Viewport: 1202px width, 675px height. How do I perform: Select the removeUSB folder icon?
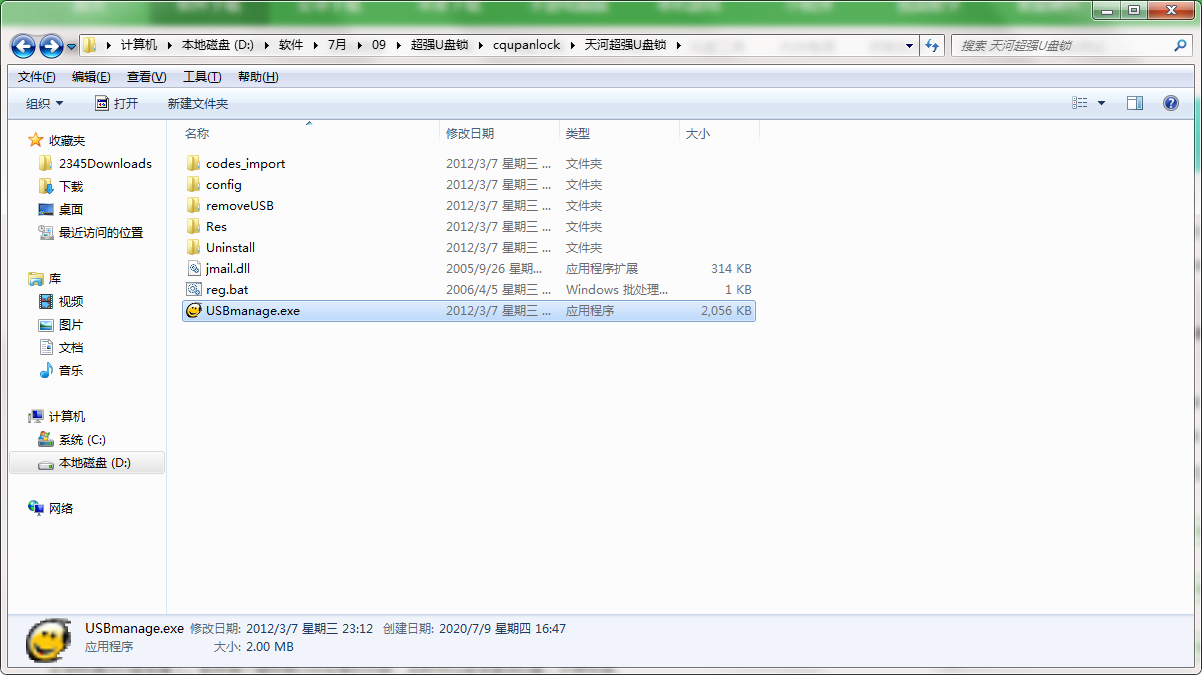[x=194, y=205]
